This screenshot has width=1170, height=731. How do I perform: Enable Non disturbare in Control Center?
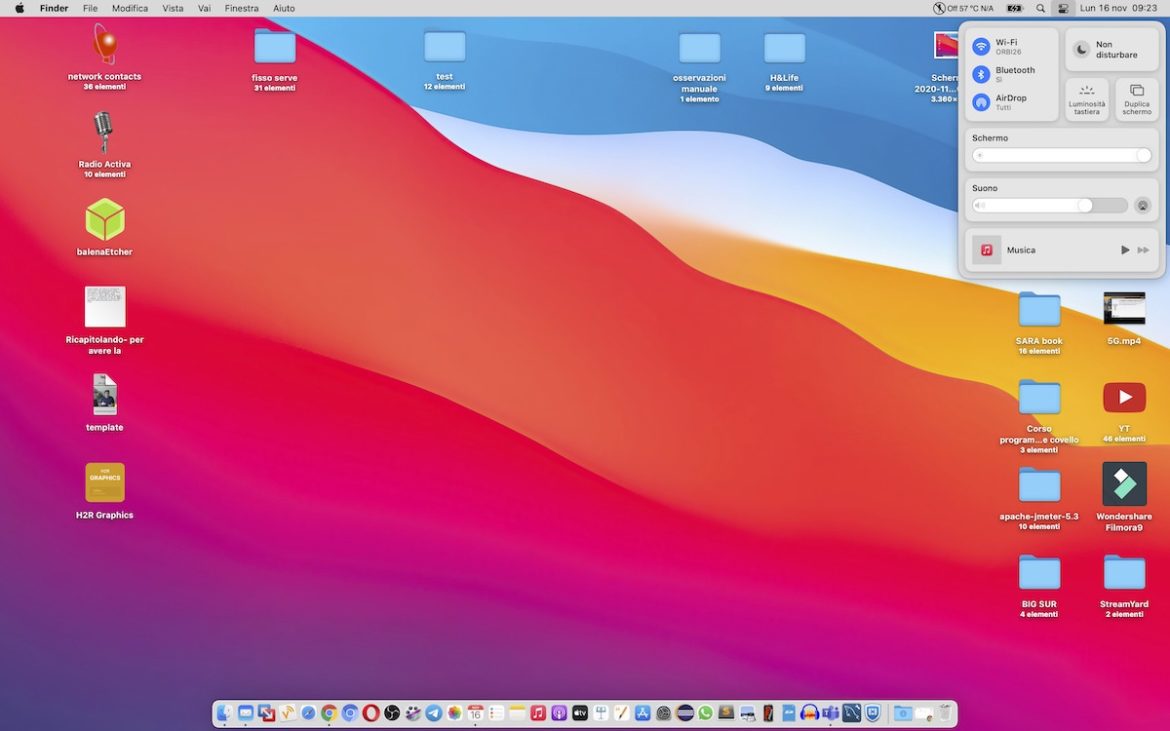tap(1112, 50)
